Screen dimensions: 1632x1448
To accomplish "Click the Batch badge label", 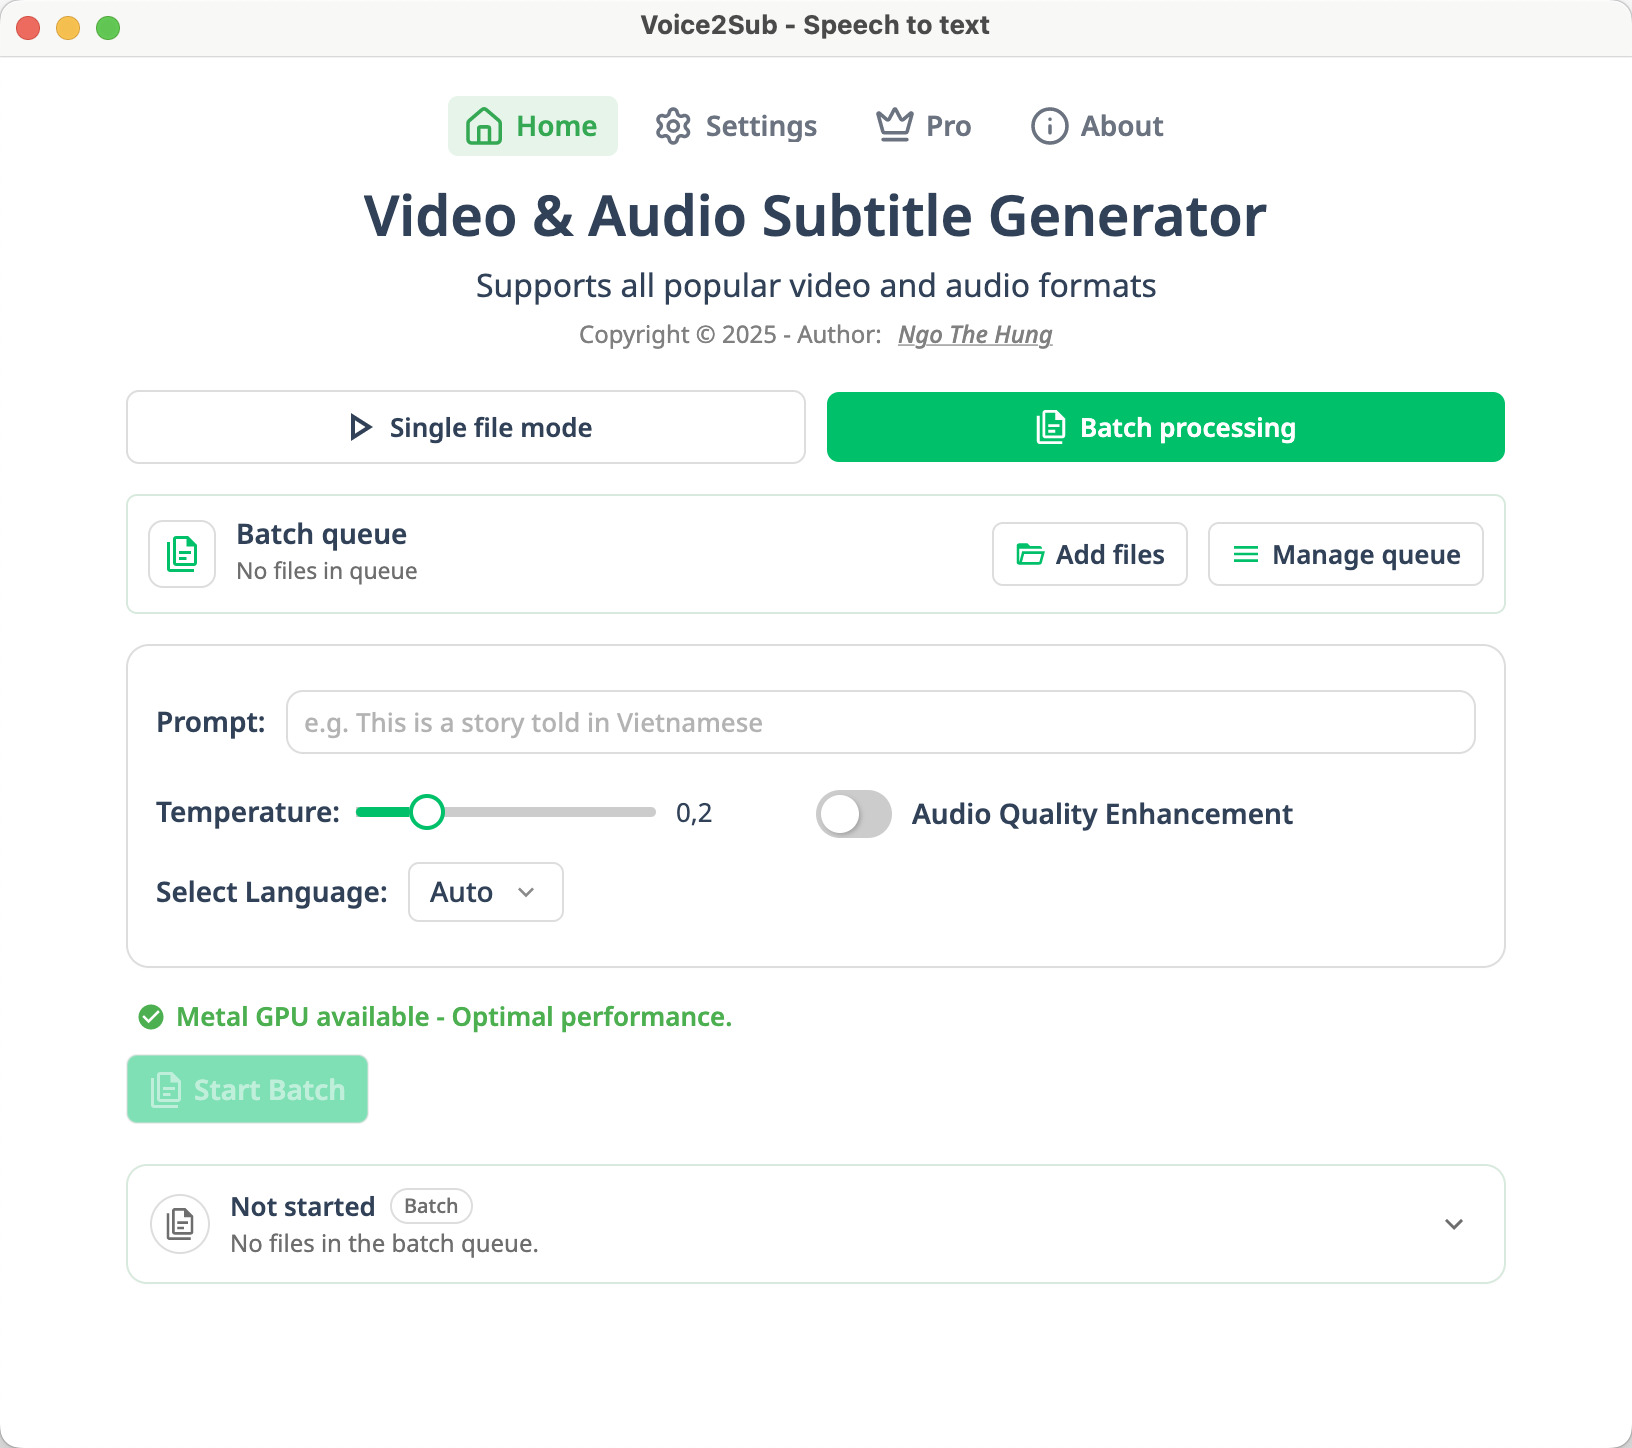I will tap(431, 1206).
